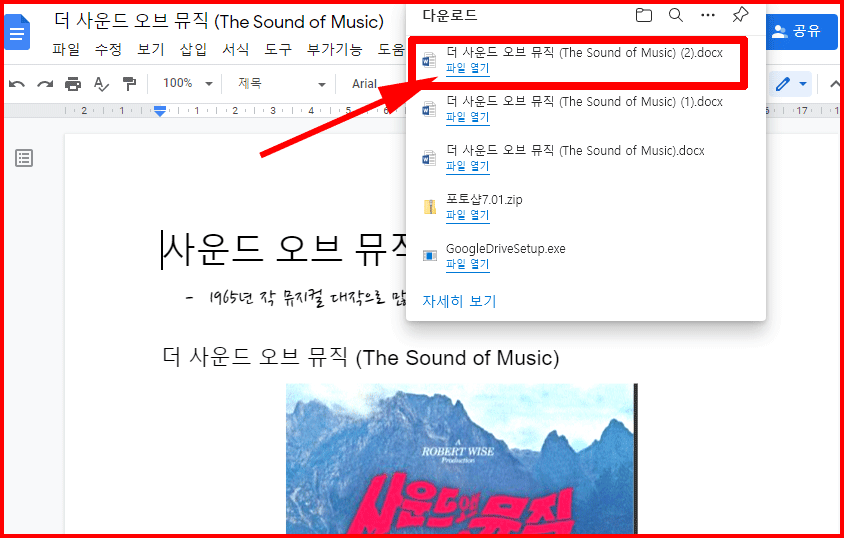Click the redo arrow in toolbar
Screen dimensions: 844x538
click(45, 84)
